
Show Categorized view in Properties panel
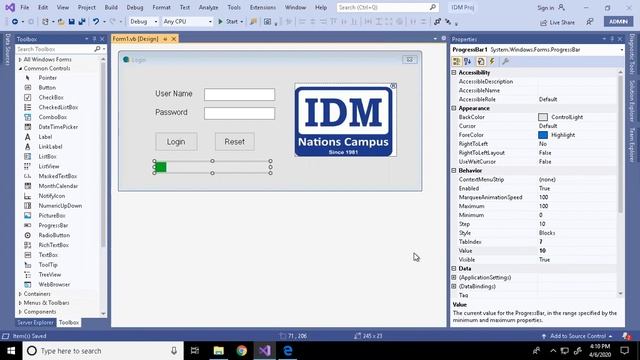tap(457, 61)
